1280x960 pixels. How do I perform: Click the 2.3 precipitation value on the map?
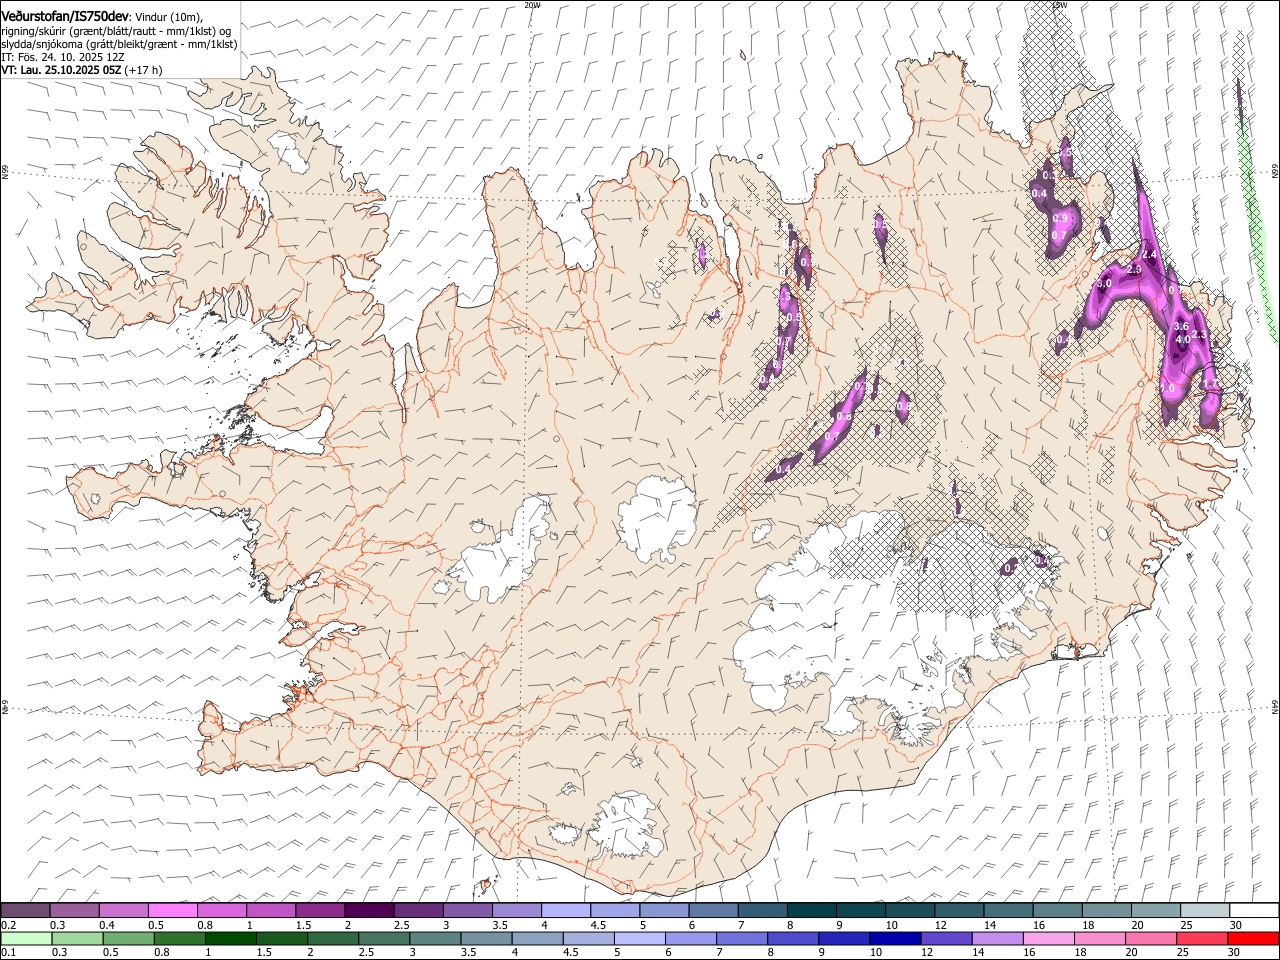tap(1200, 335)
